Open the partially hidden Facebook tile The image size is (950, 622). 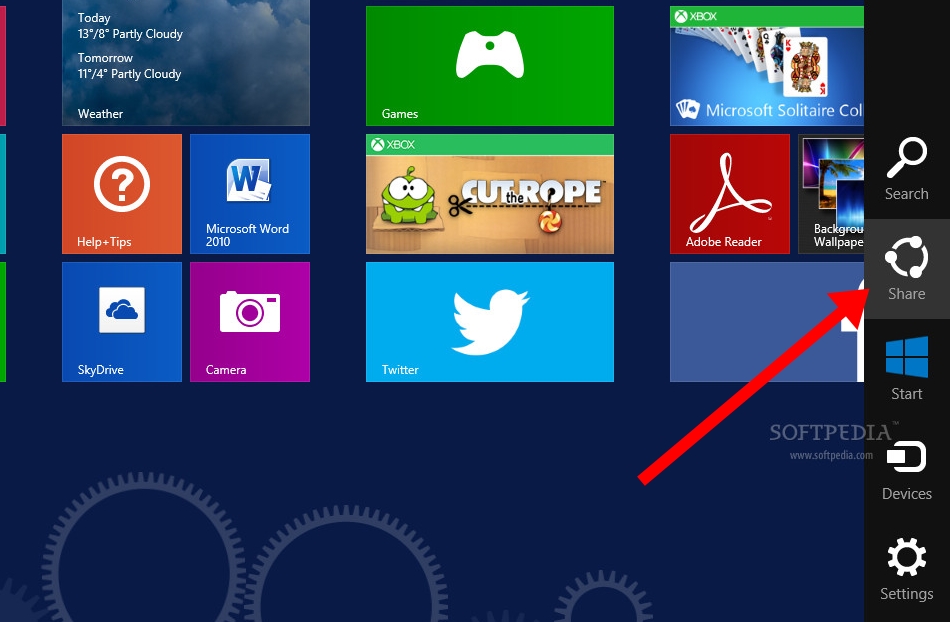(x=767, y=322)
